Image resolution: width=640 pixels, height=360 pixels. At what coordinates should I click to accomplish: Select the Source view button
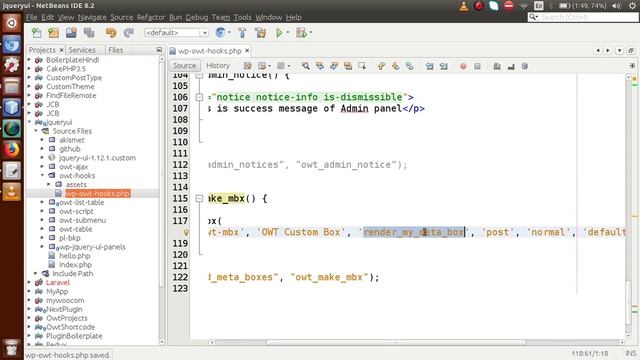[x=184, y=66]
